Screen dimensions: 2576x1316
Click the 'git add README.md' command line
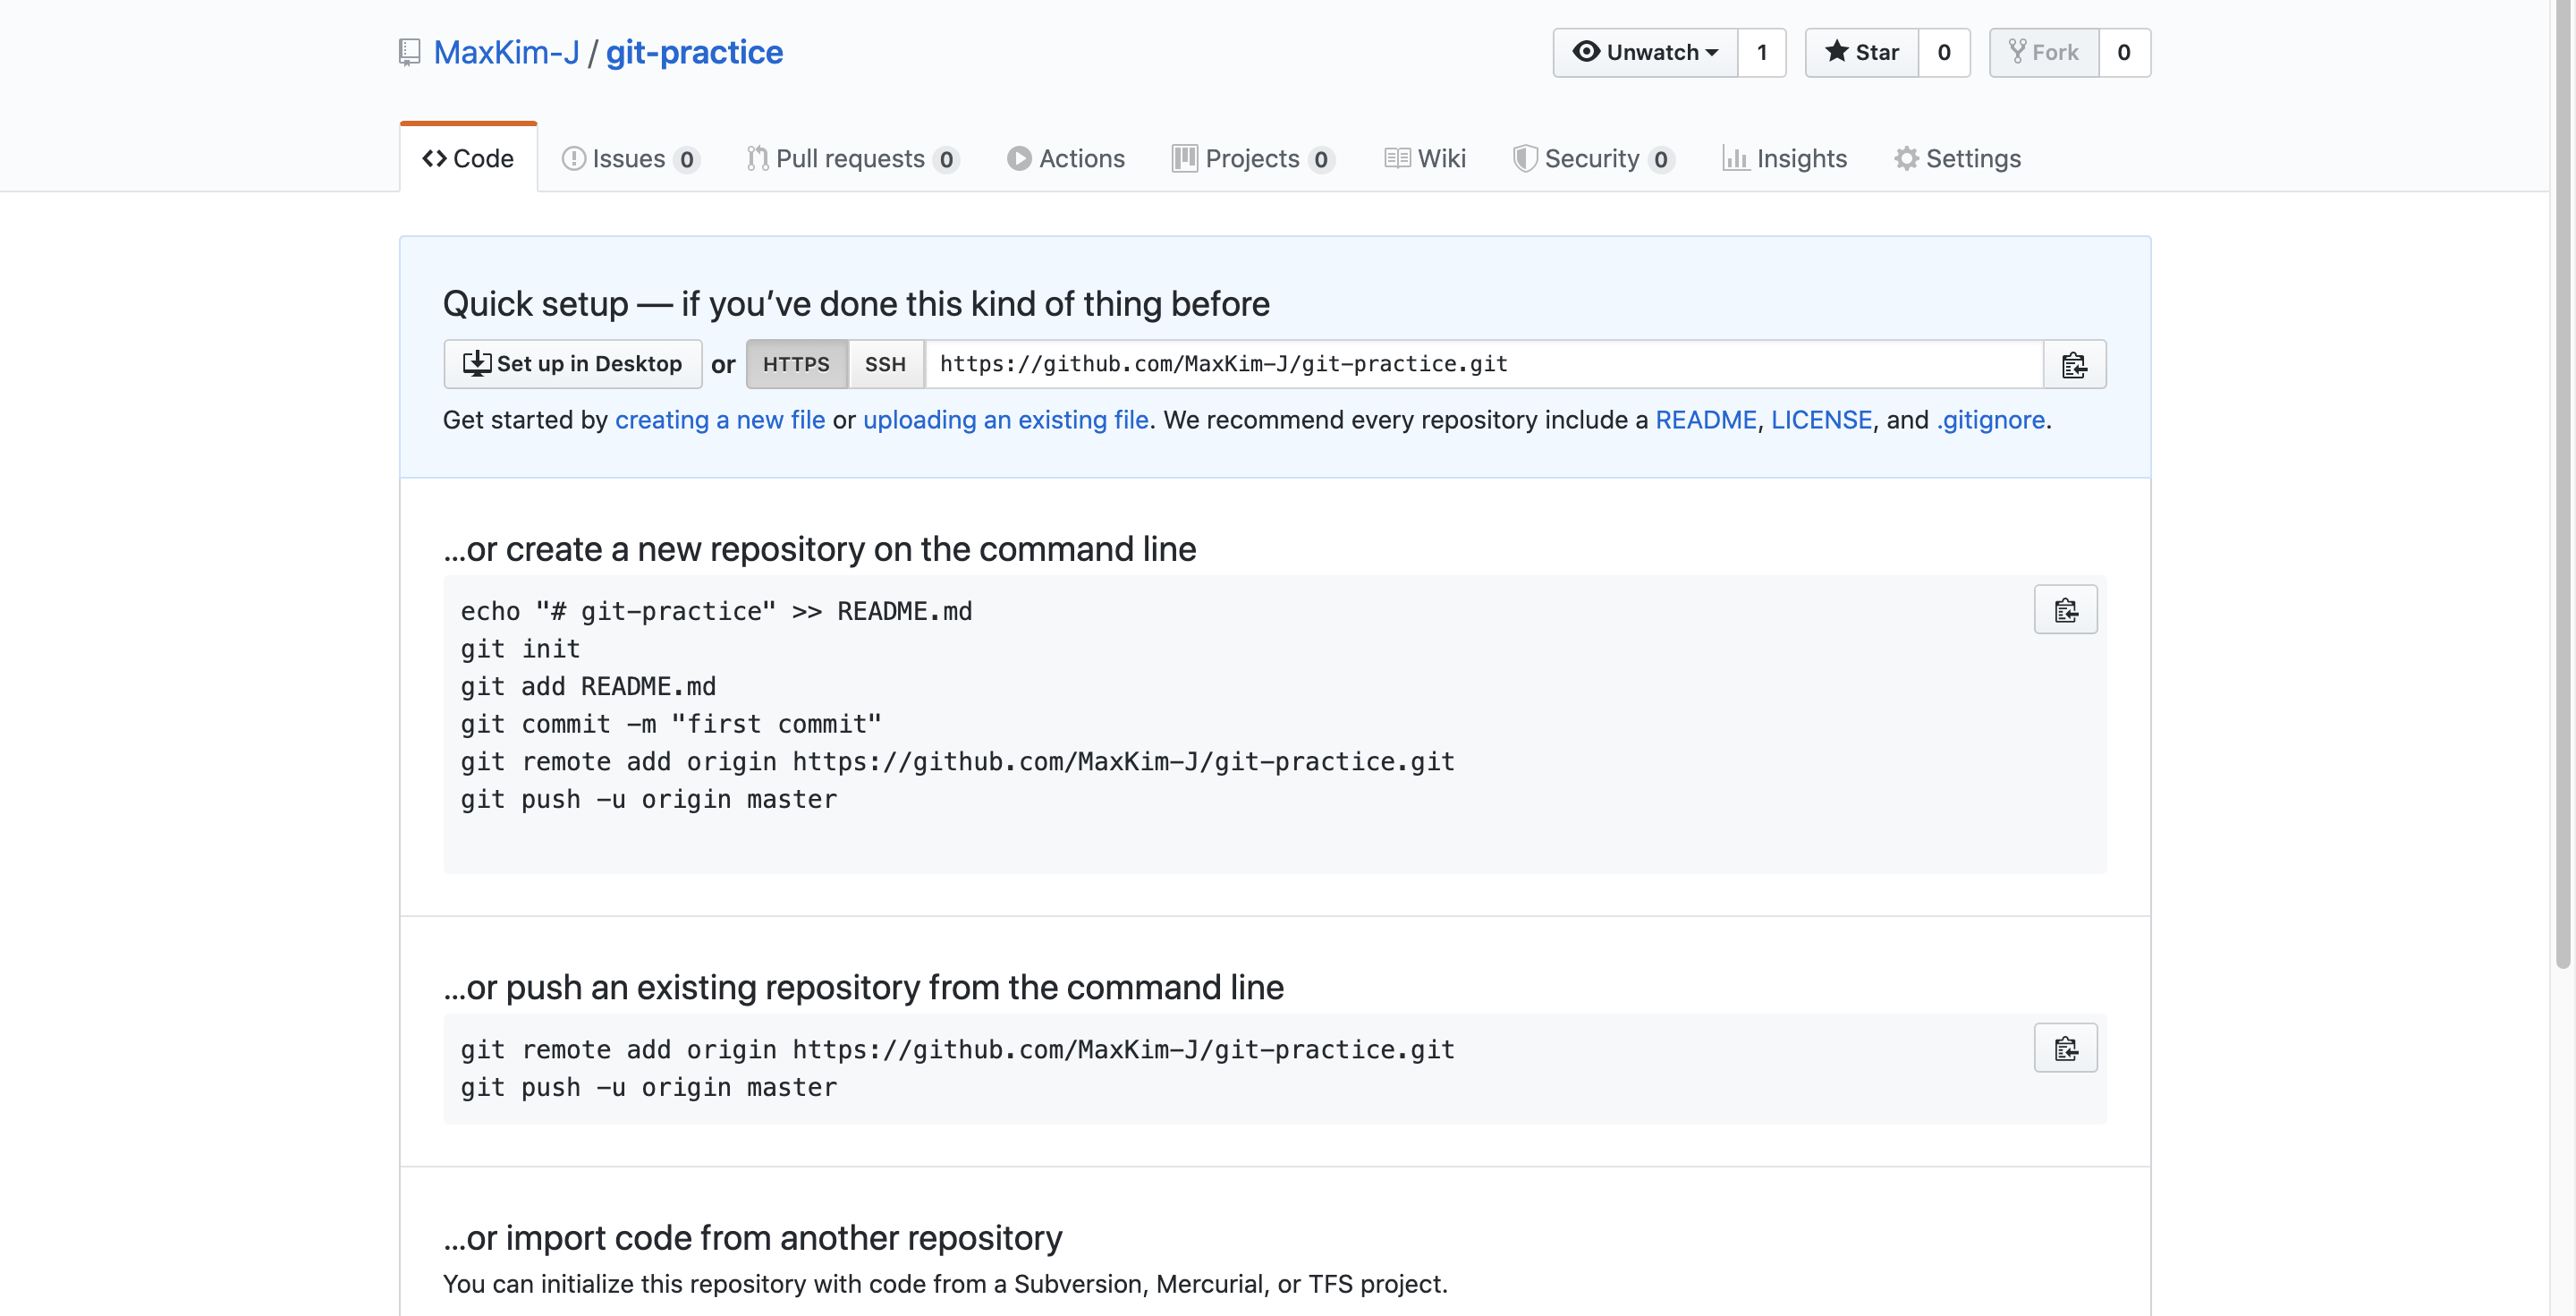[588, 687]
